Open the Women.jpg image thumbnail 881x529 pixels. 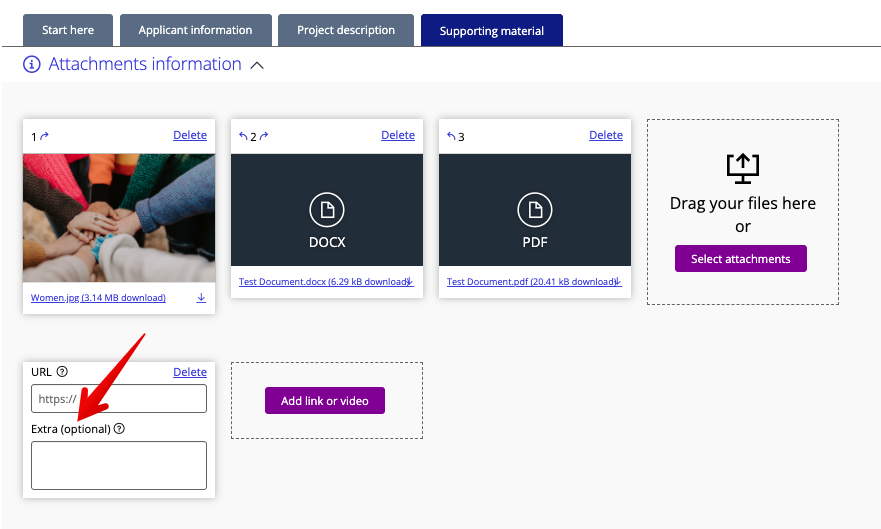point(118,217)
